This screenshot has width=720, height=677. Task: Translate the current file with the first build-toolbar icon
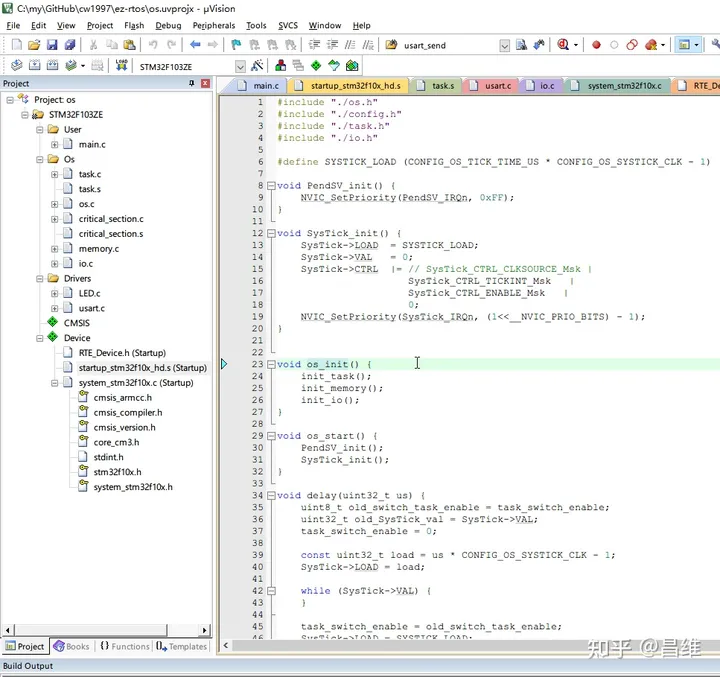(17, 66)
